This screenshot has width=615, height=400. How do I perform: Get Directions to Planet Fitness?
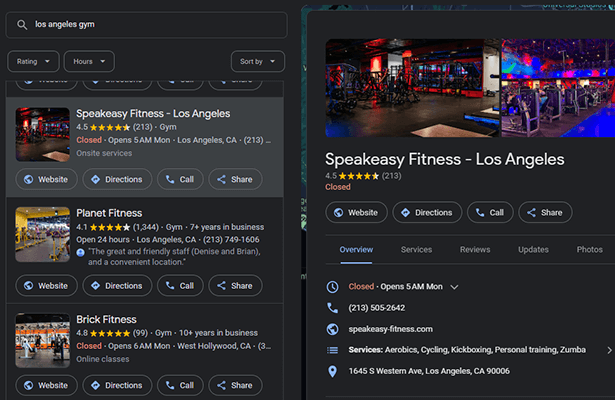click(117, 286)
